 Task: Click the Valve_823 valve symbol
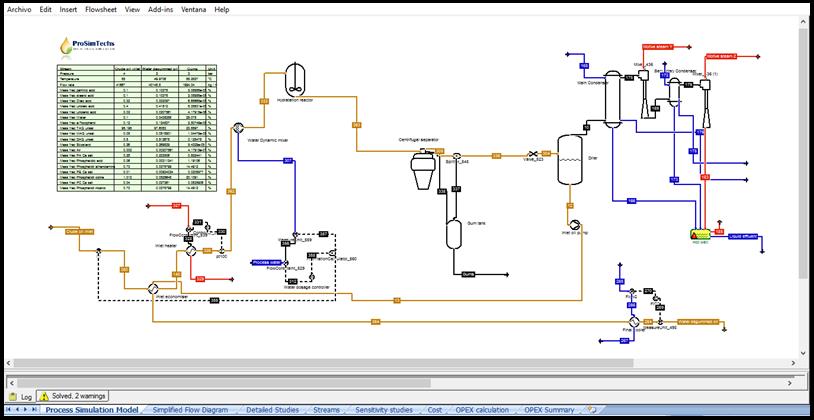click(530, 155)
